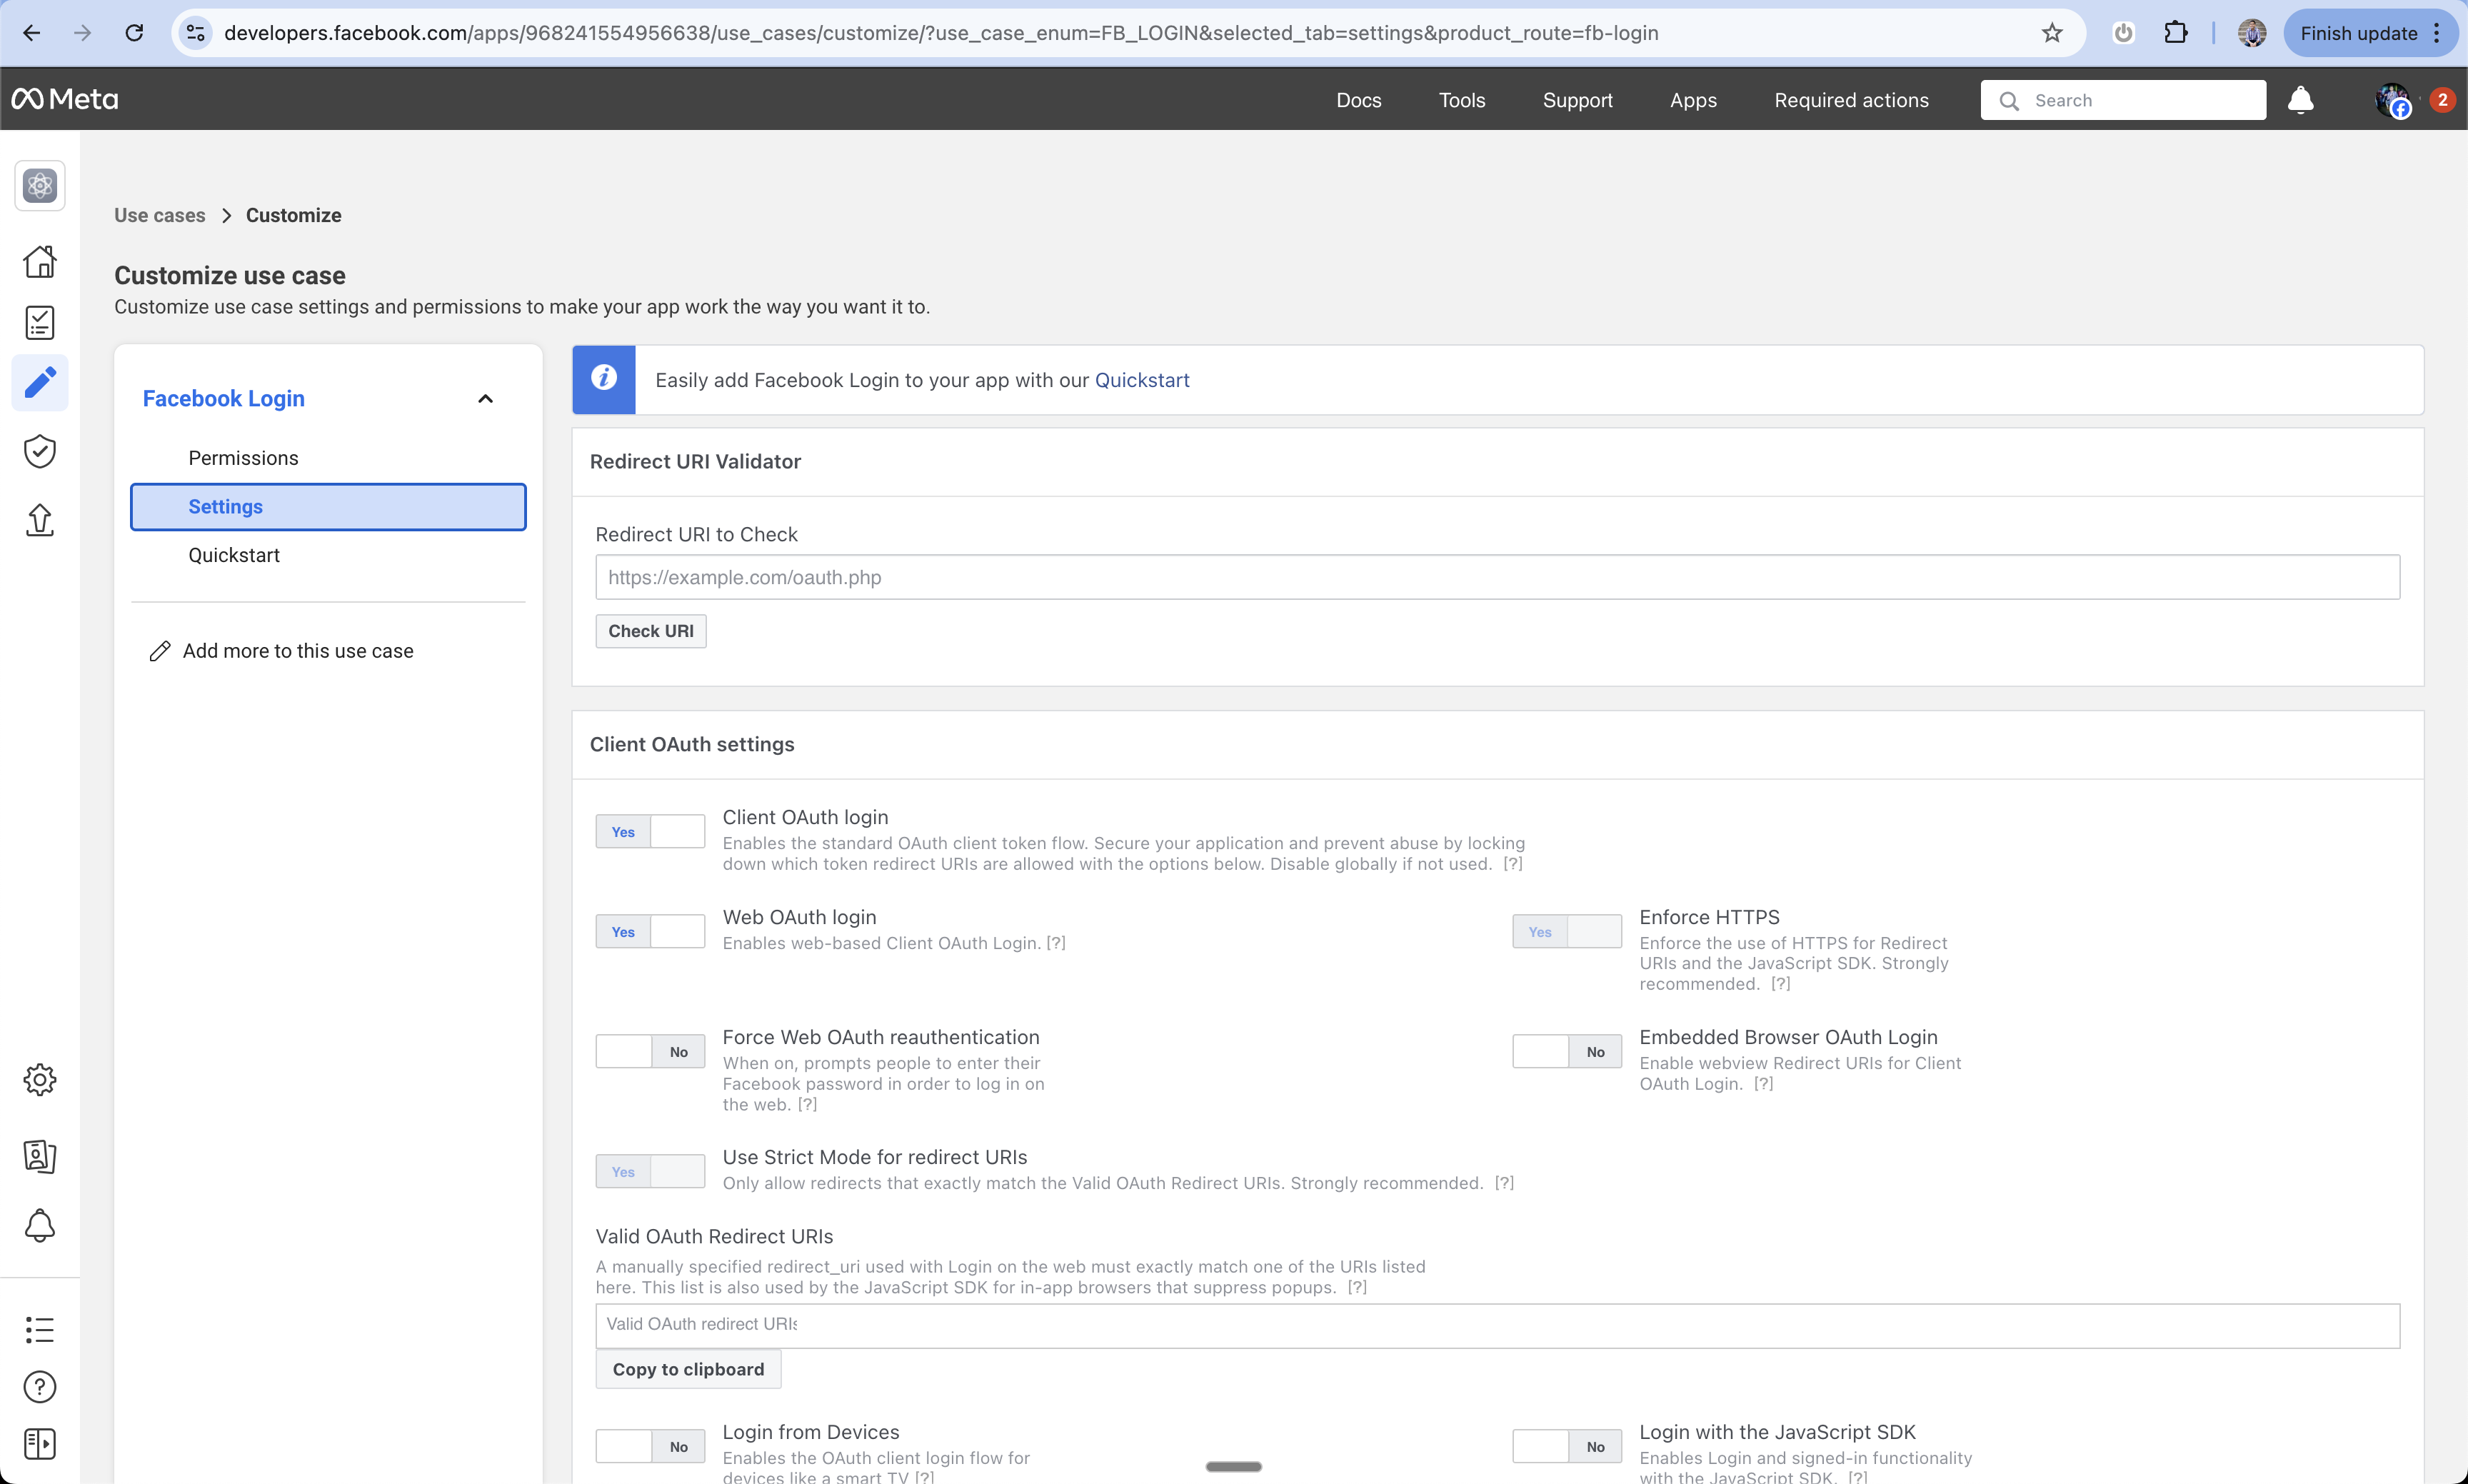Click Copy to clipboard button

point(688,1369)
